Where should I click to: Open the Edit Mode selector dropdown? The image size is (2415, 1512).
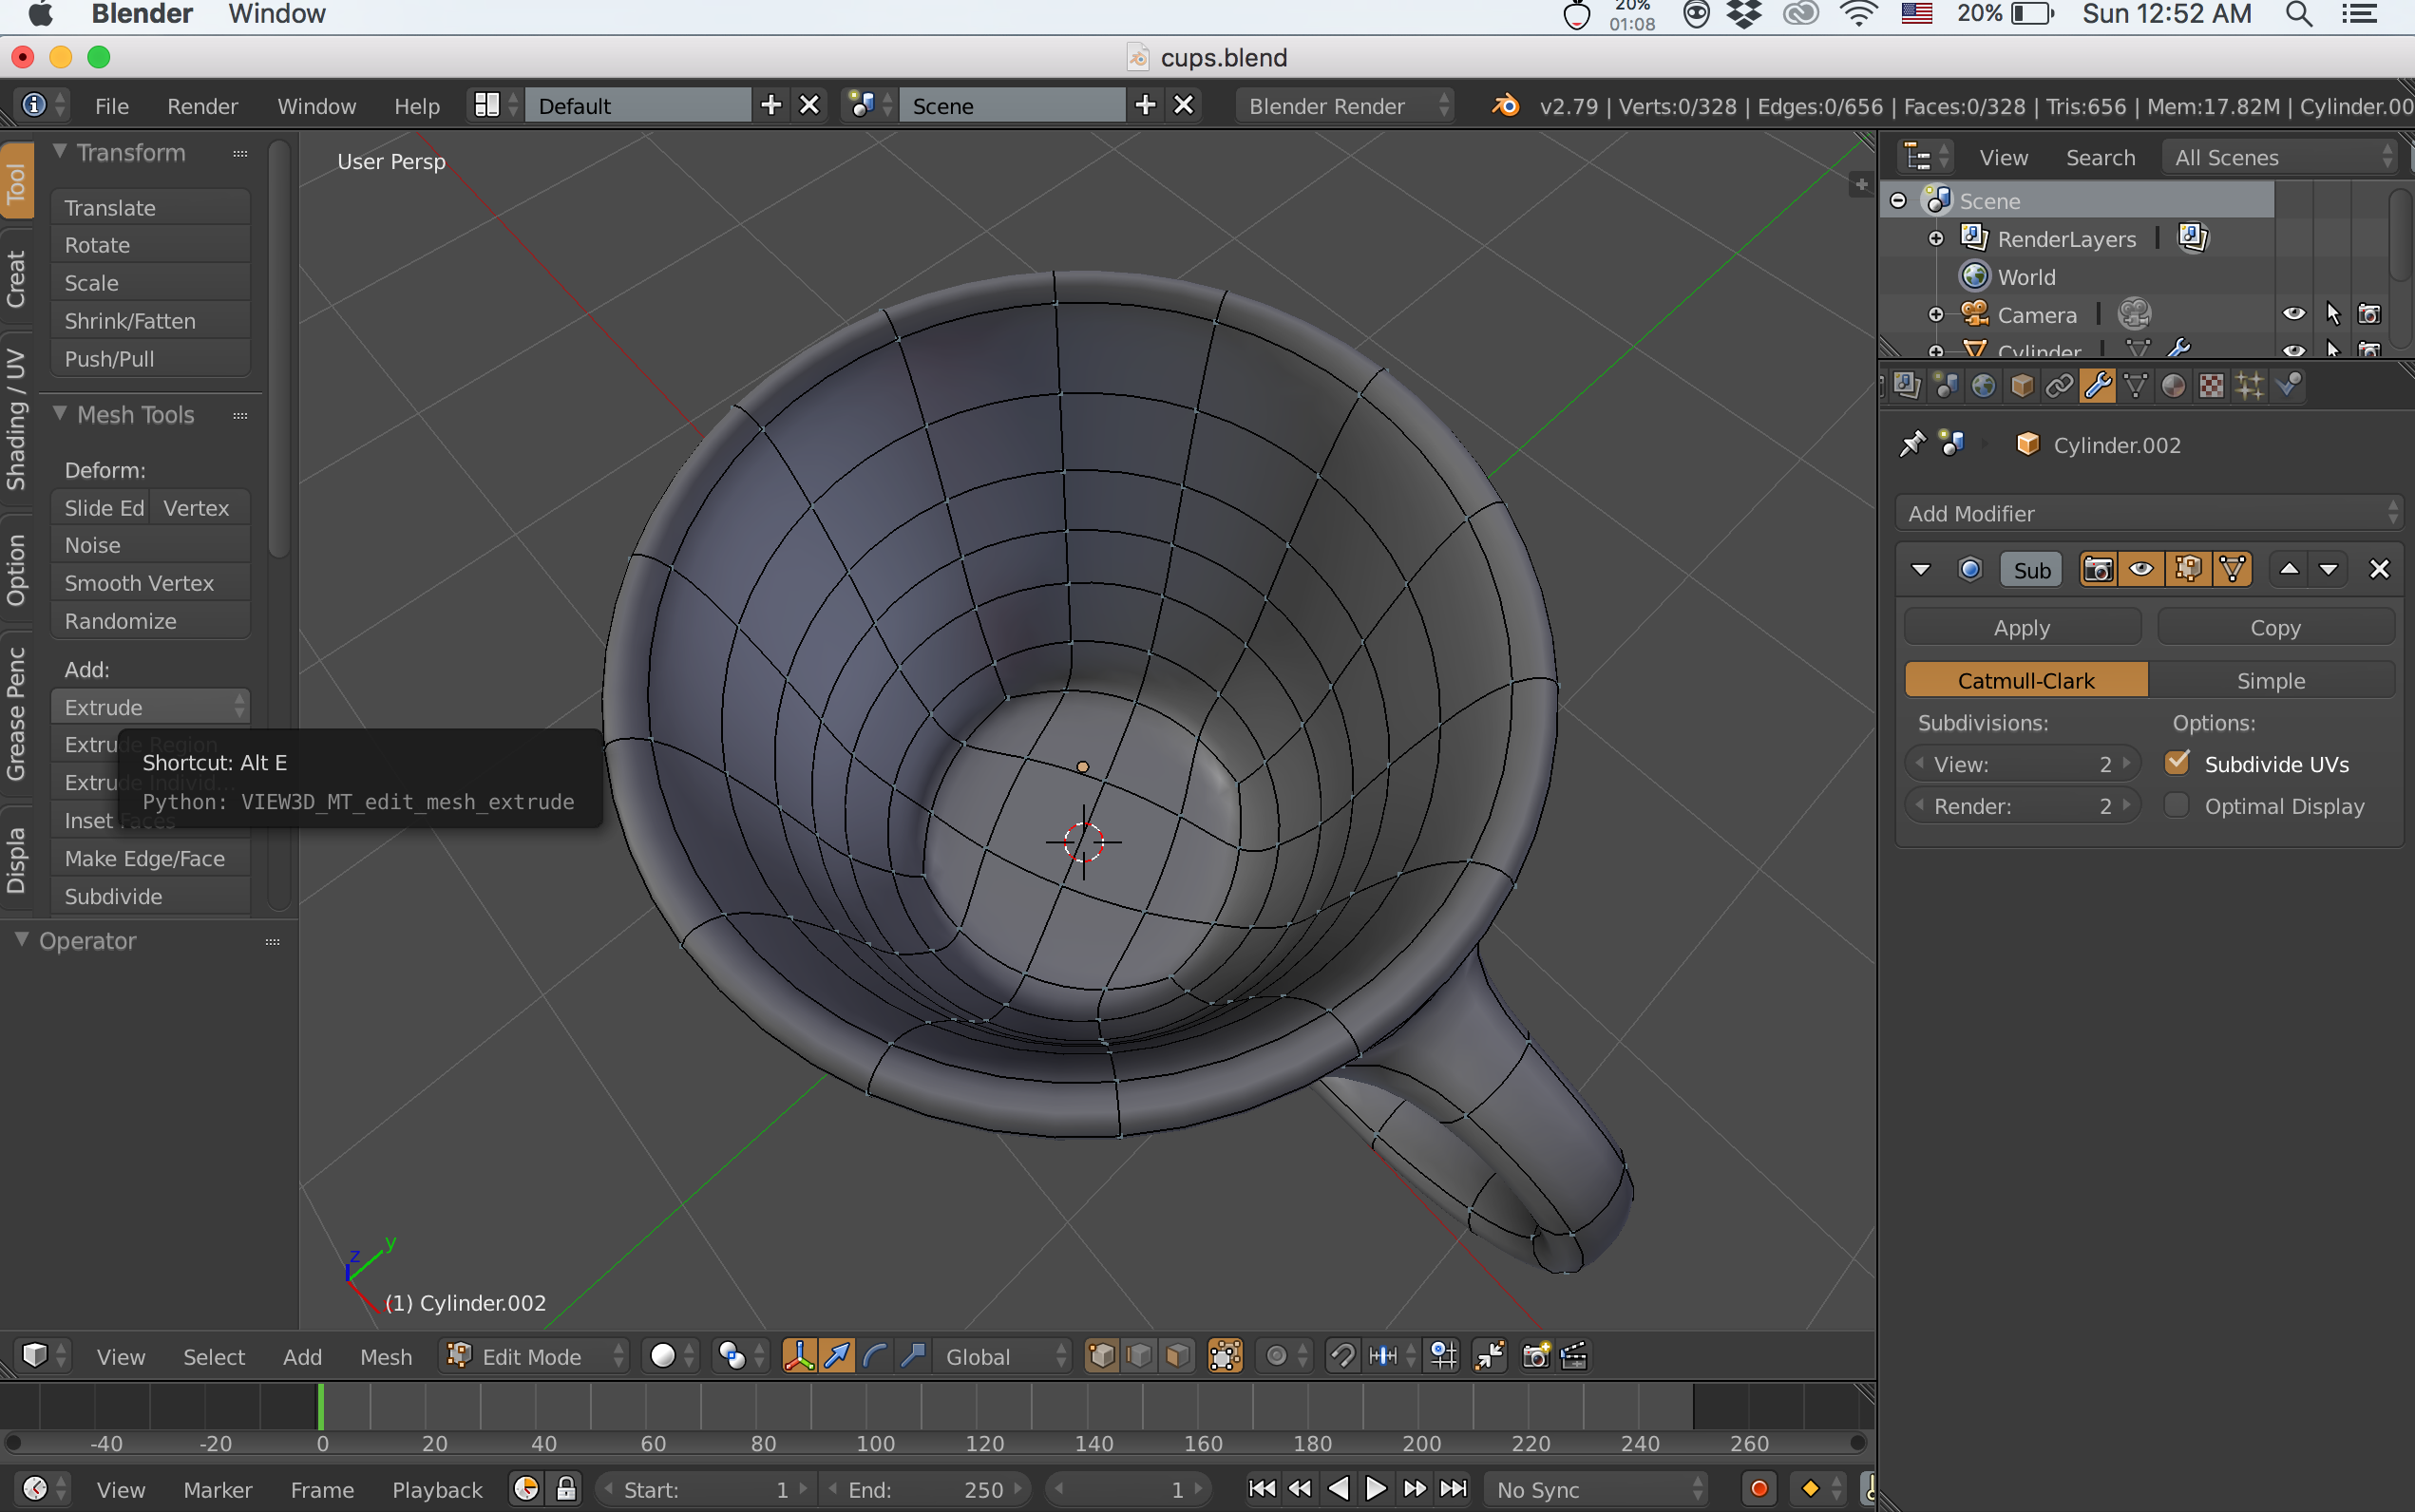[534, 1356]
